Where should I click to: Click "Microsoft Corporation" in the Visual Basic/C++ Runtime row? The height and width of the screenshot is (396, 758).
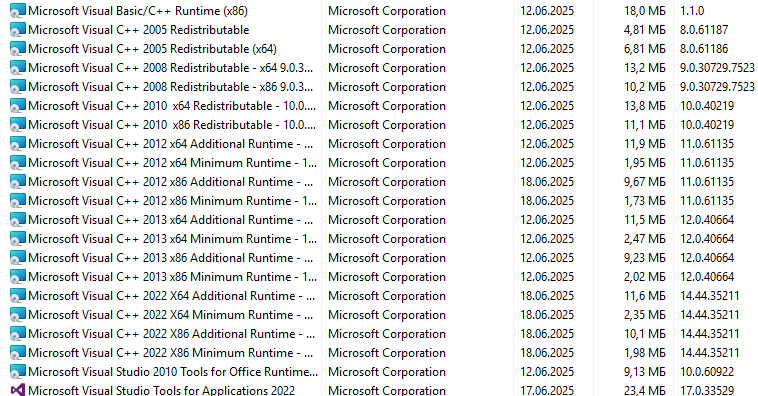pyautogui.click(x=387, y=11)
